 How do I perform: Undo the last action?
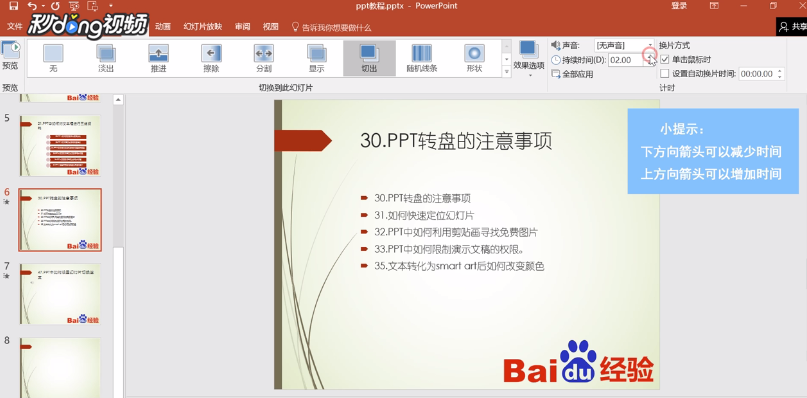pos(32,6)
